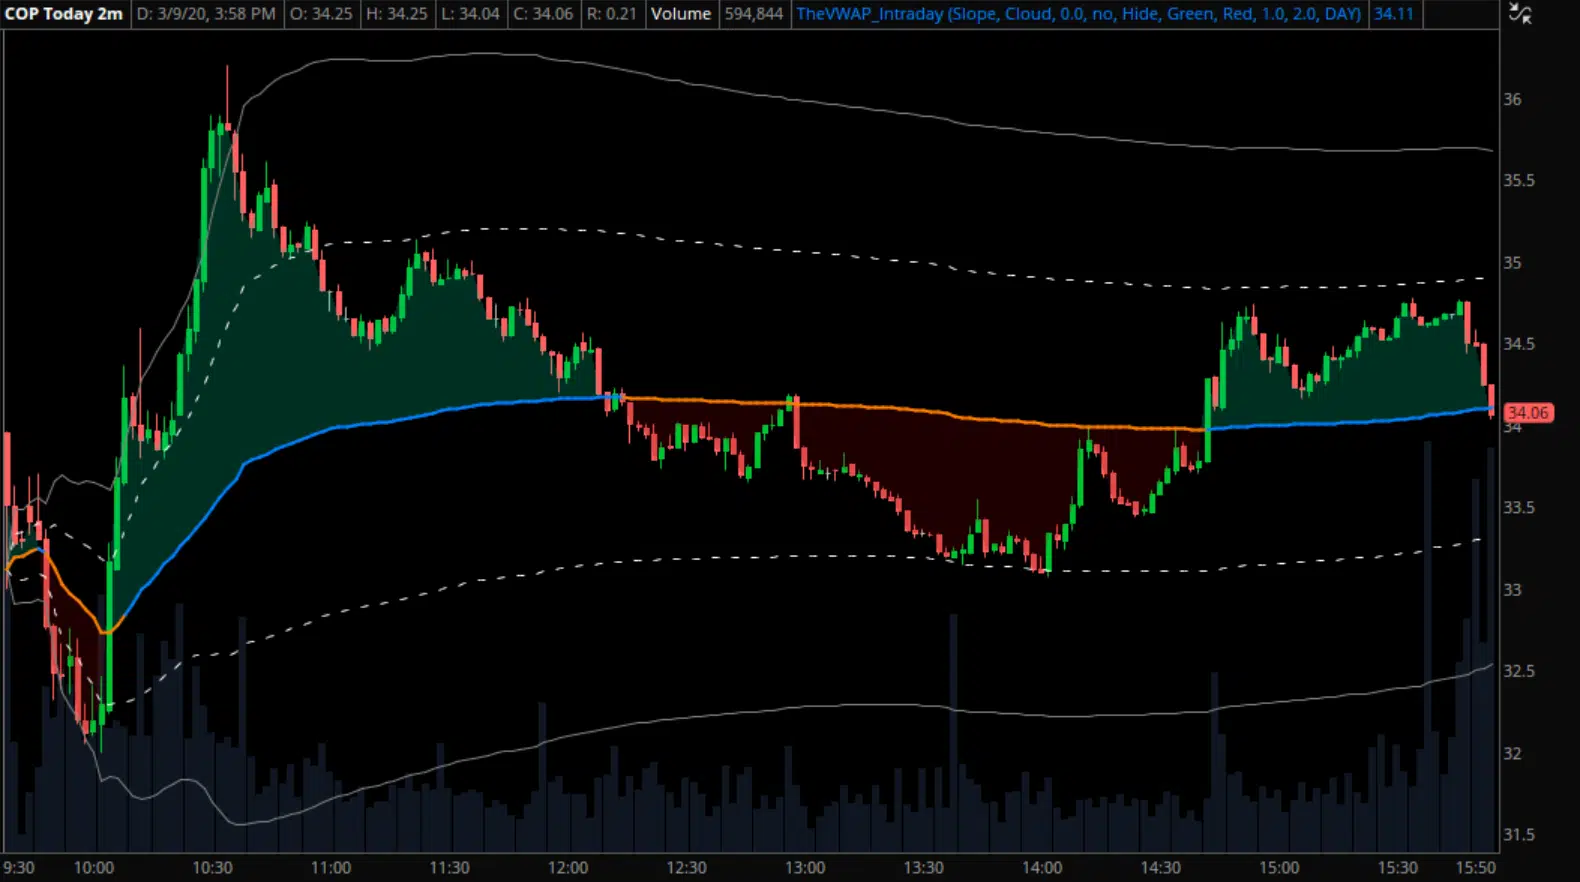Click the 35.5 price axis label
Image resolution: width=1580 pixels, height=882 pixels.
(x=1518, y=181)
